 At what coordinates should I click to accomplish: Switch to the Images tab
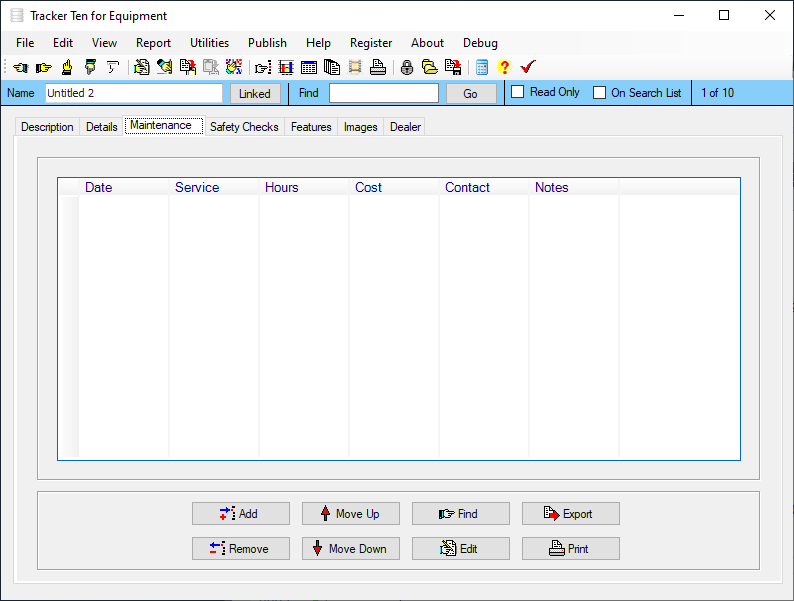point(361,127)
